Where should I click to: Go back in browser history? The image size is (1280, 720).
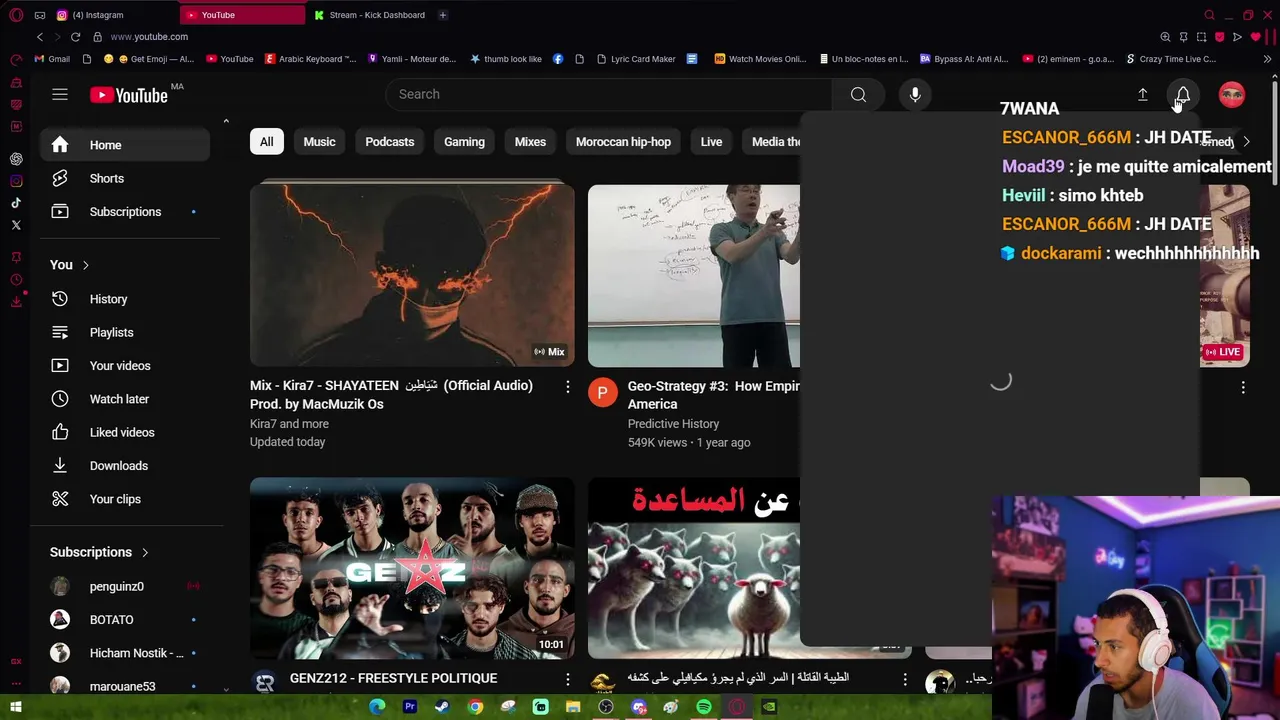pyautogui.click(x=40, y=37)
